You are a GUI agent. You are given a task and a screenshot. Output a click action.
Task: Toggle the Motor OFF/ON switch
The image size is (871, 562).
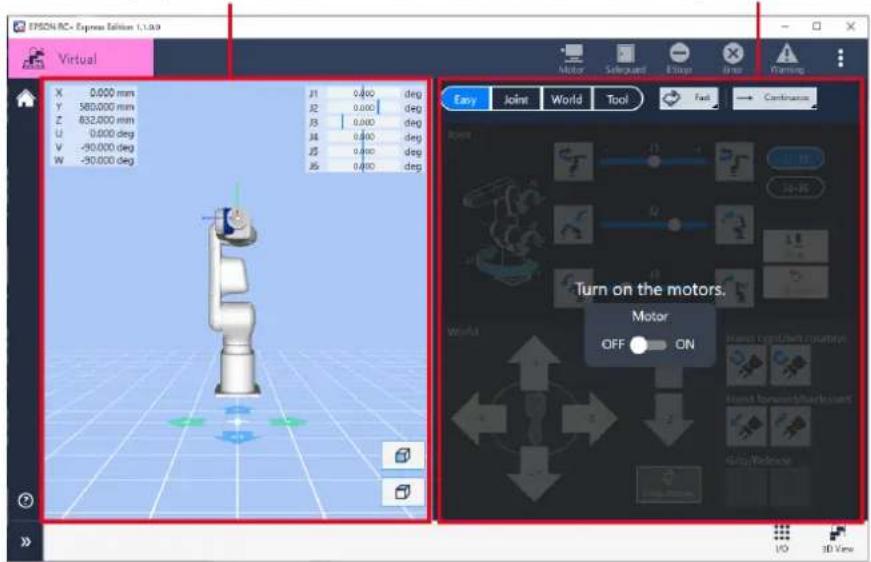(x=648, y=345)
